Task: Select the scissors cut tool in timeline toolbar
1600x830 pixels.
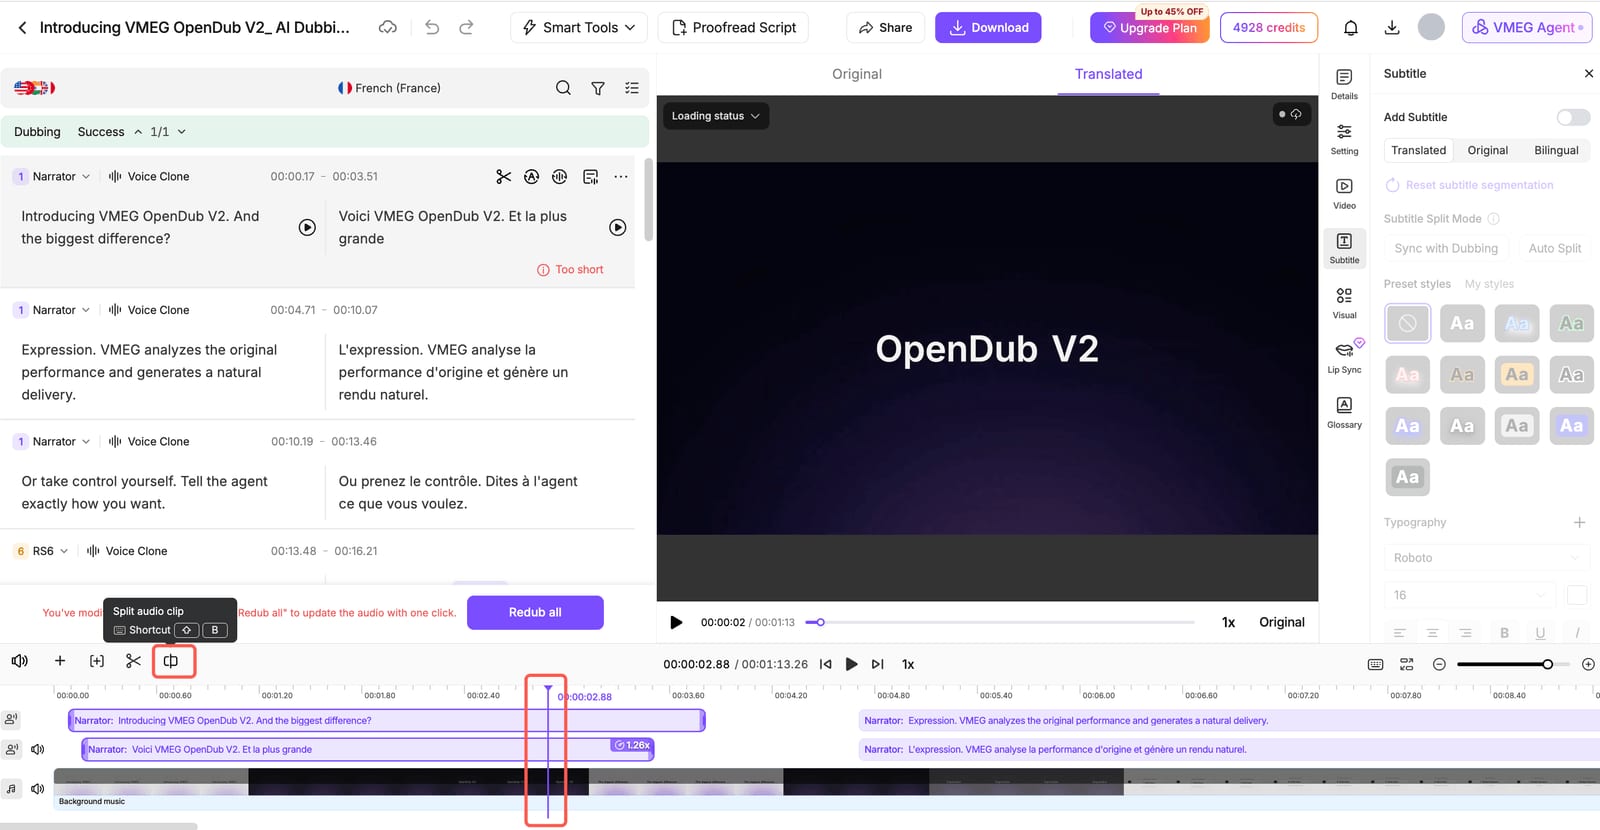Action: coord(133,661)
